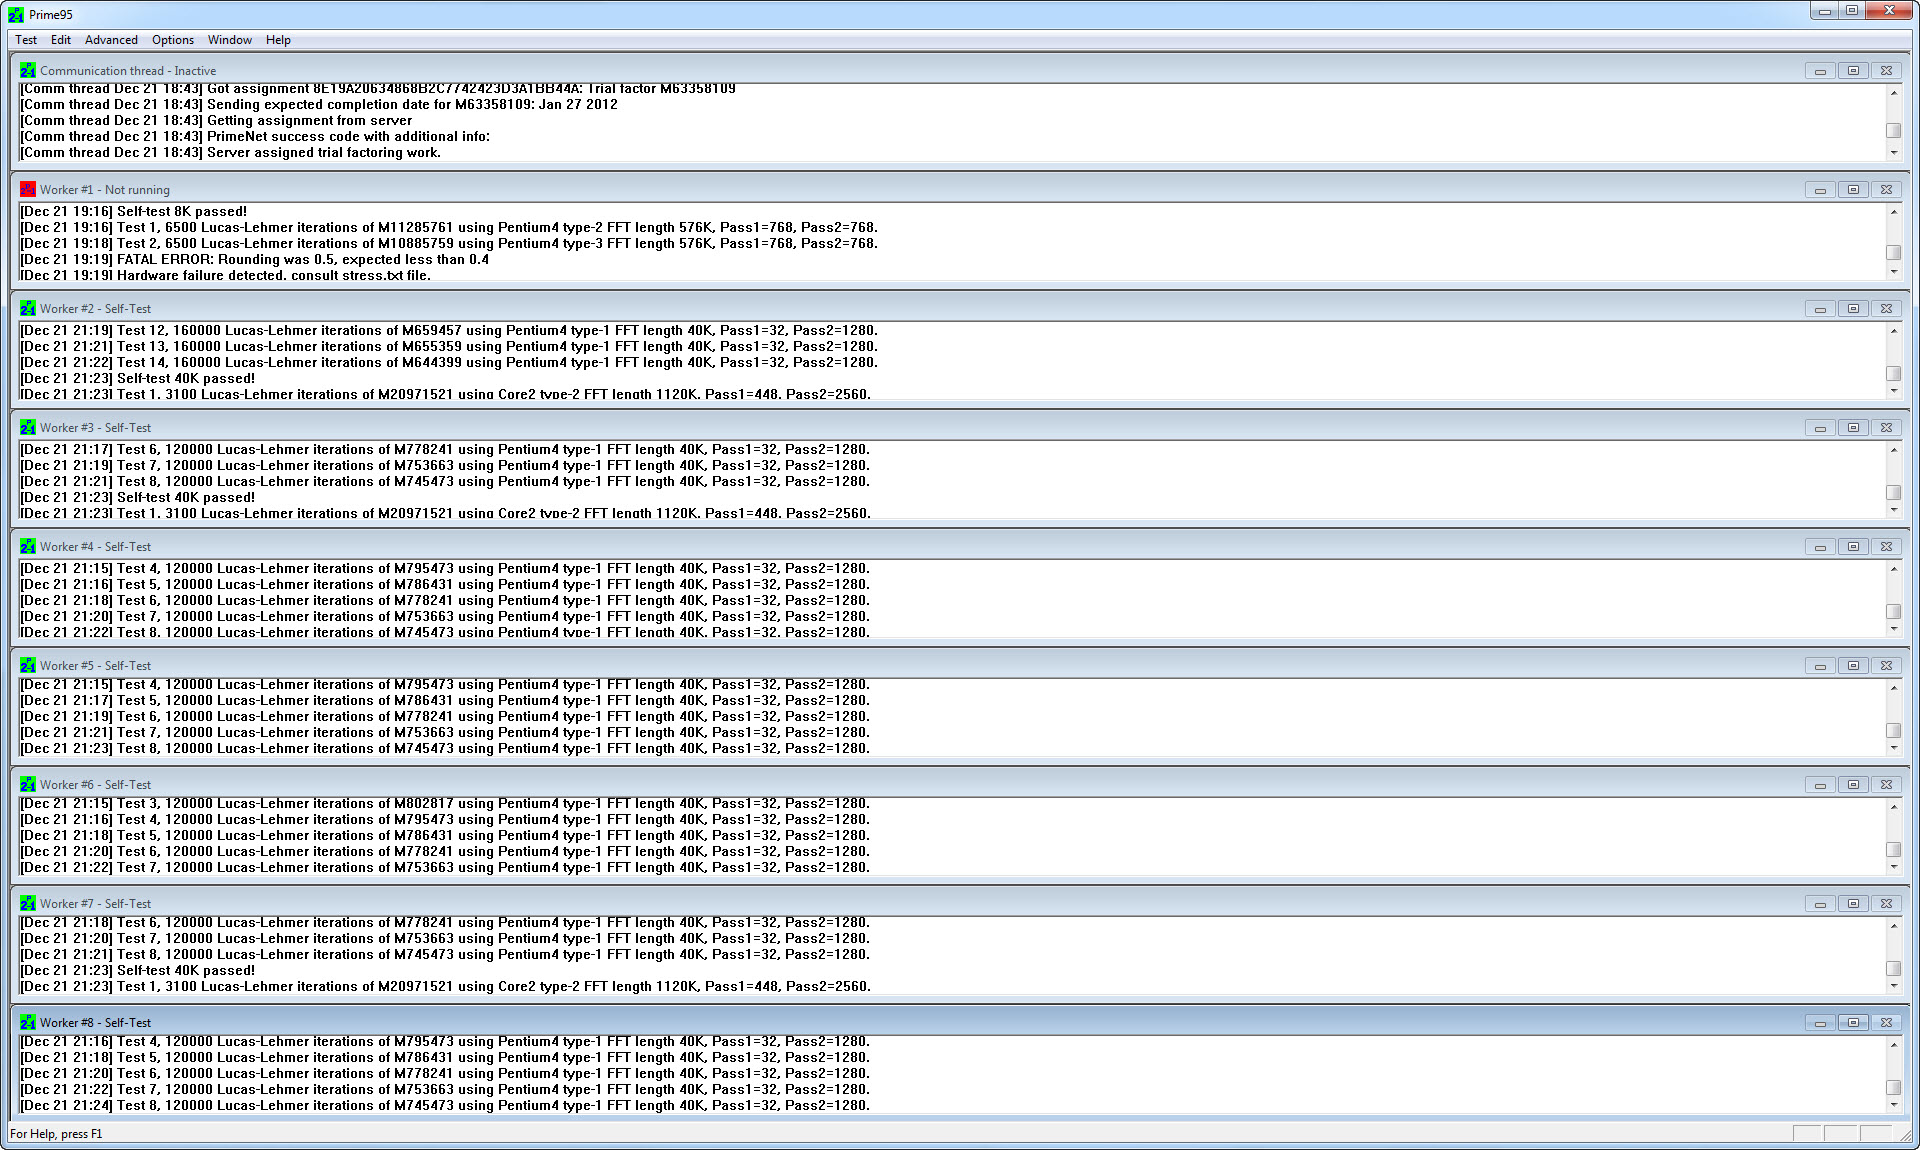This screenshot has height=1150, width=1920.
Task: Click the Worker #8 window icon
Action: click(28, 1022)
